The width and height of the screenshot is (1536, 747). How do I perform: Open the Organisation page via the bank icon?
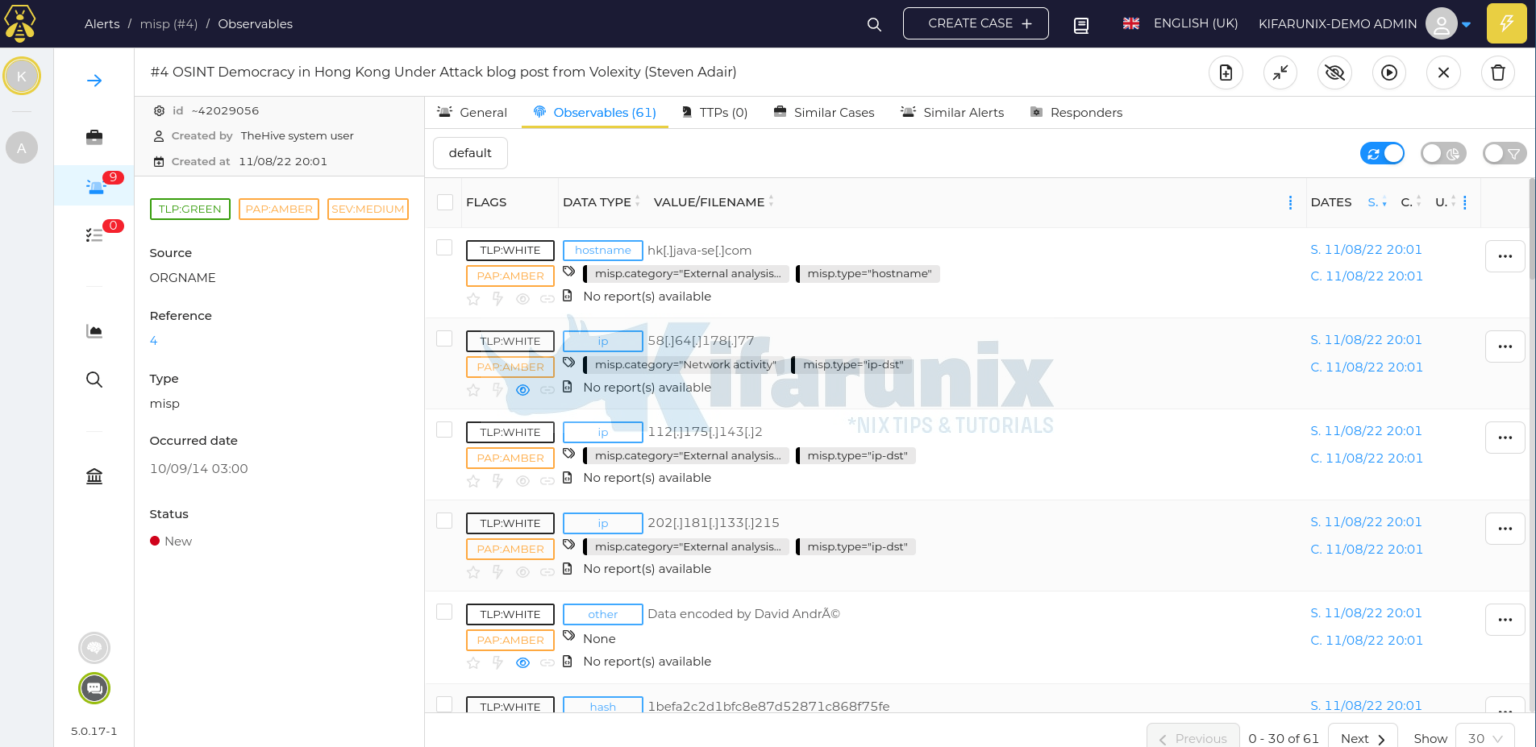tap(93, 476)
